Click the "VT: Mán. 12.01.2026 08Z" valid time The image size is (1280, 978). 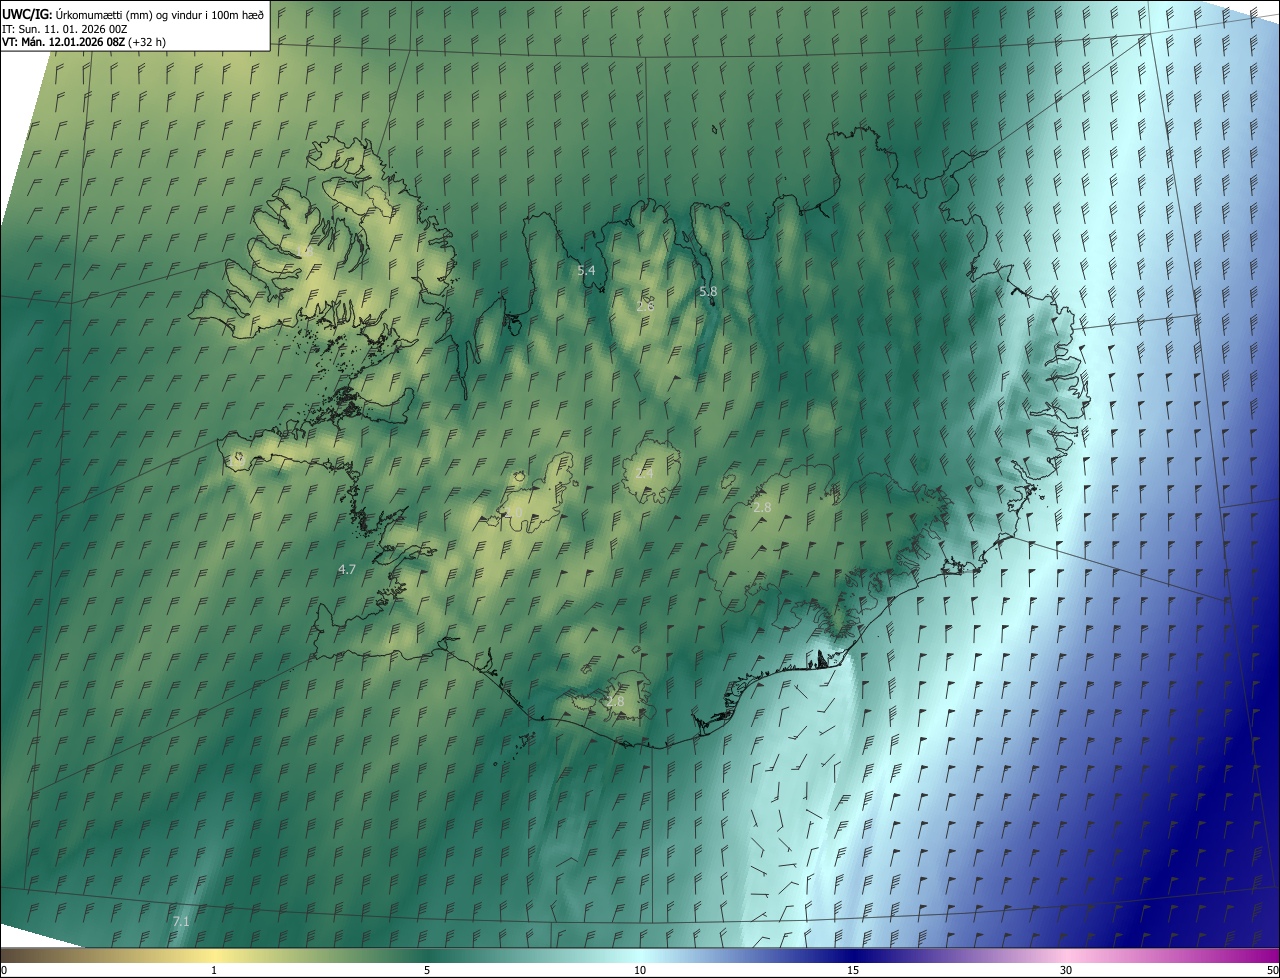click(64, 42)
